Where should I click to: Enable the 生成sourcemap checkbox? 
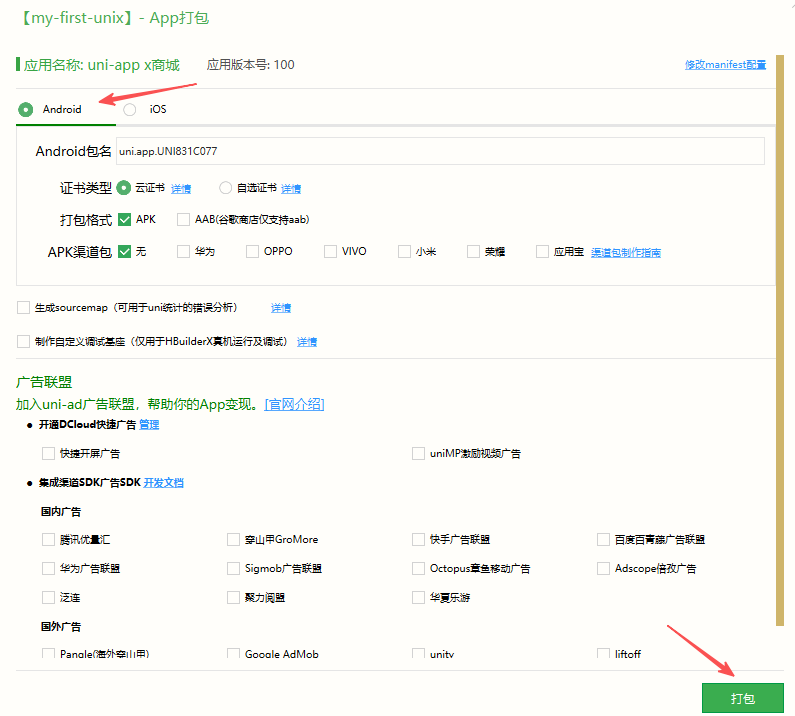(x=23, y=308)
